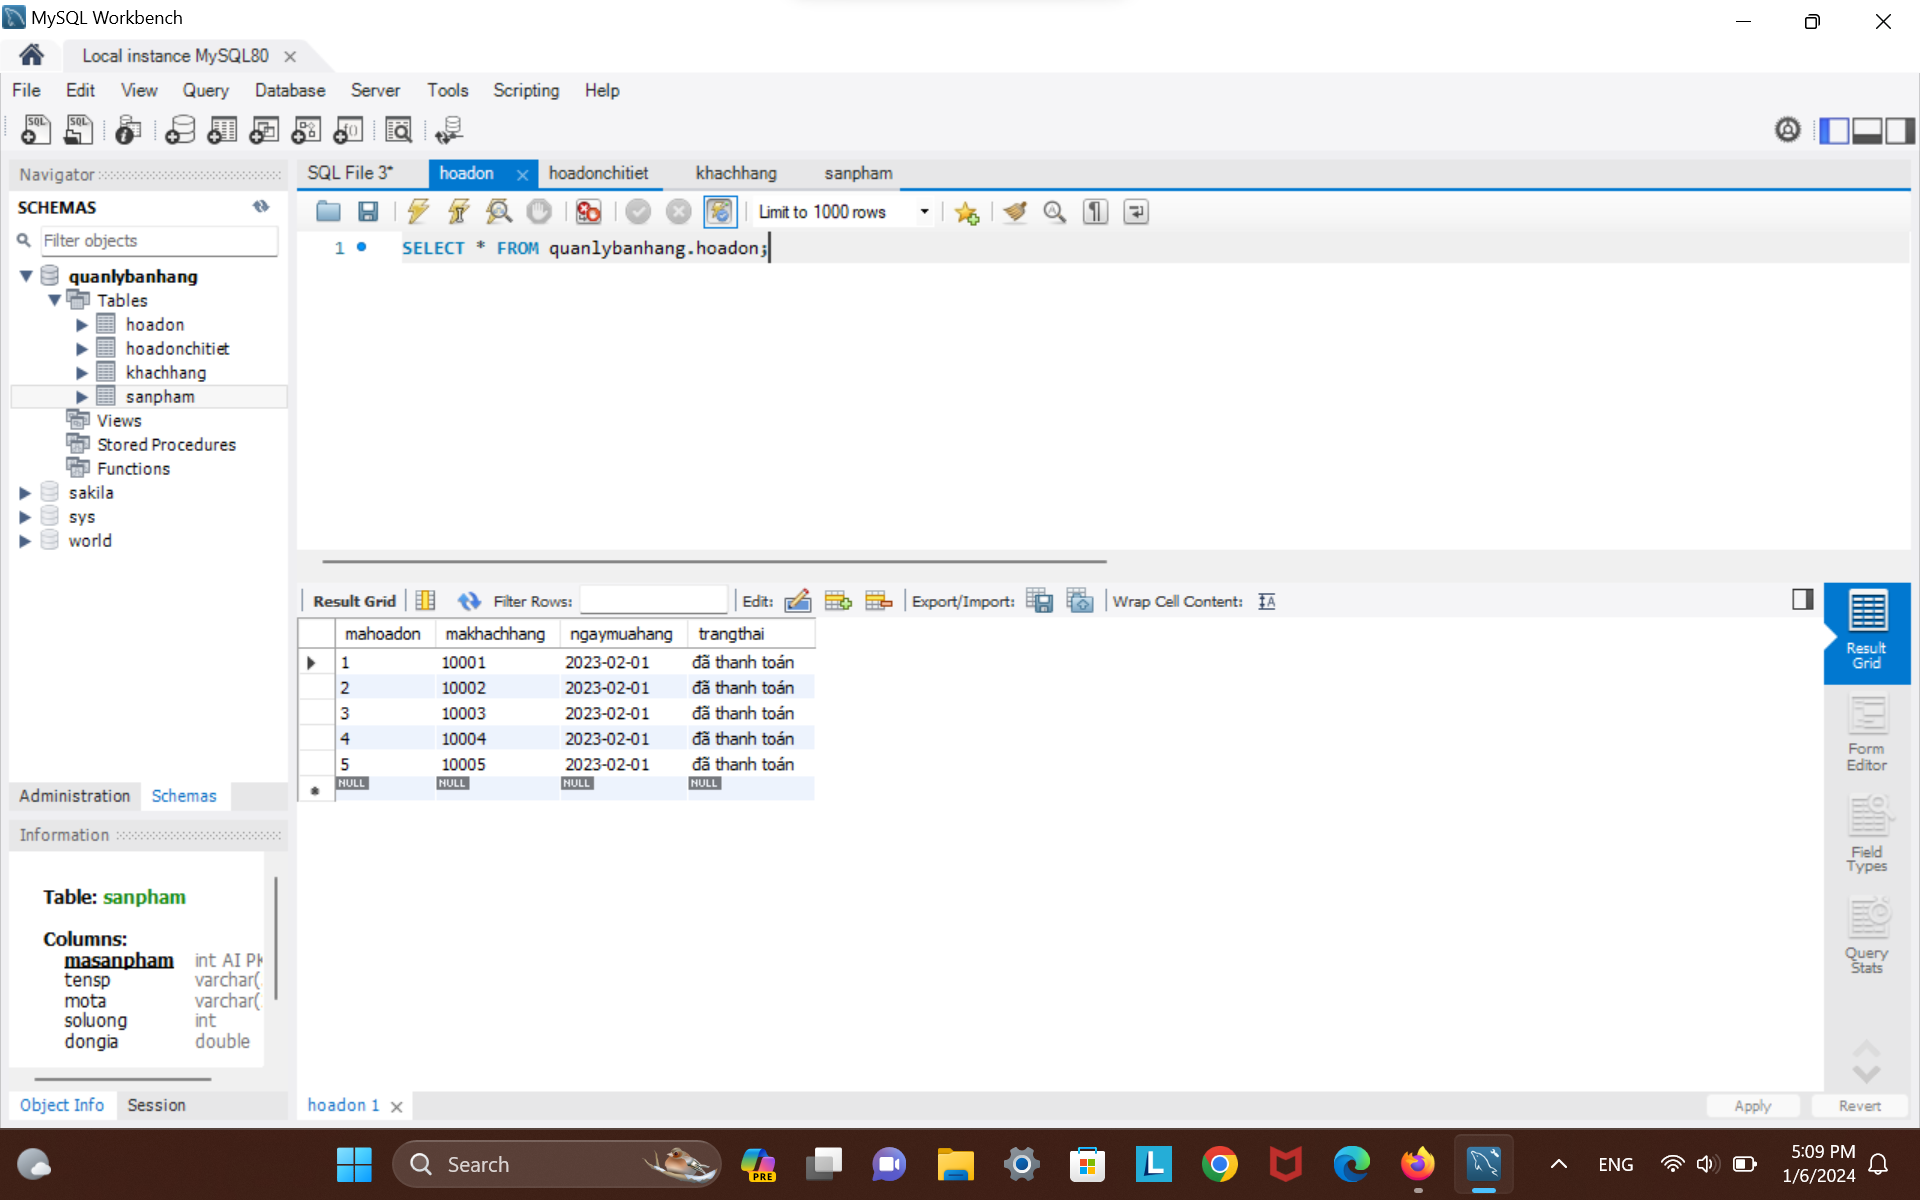1920x1200 pixels.
Task: Search table data icon
Action: (398, 130)
